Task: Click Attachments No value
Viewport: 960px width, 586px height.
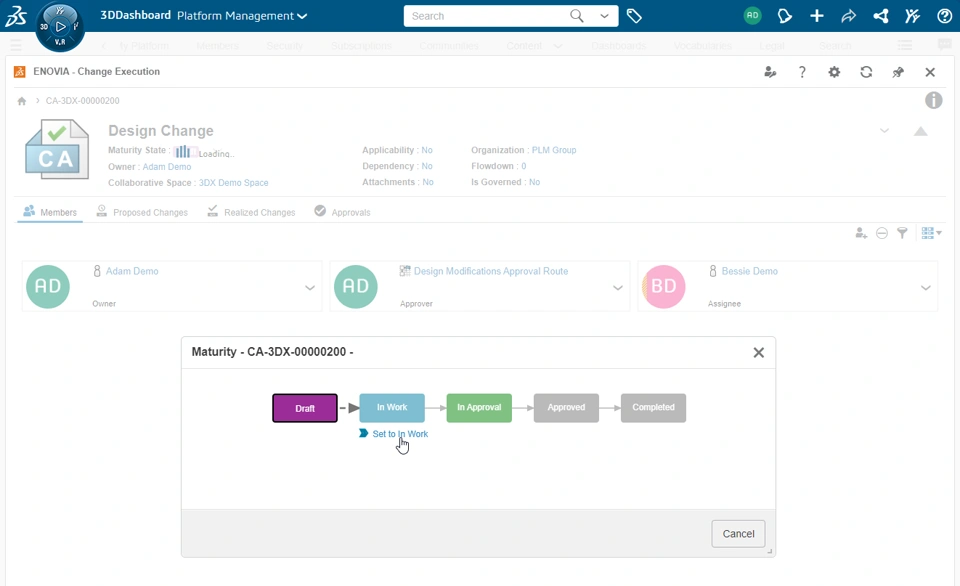Action: click(428, 182)
